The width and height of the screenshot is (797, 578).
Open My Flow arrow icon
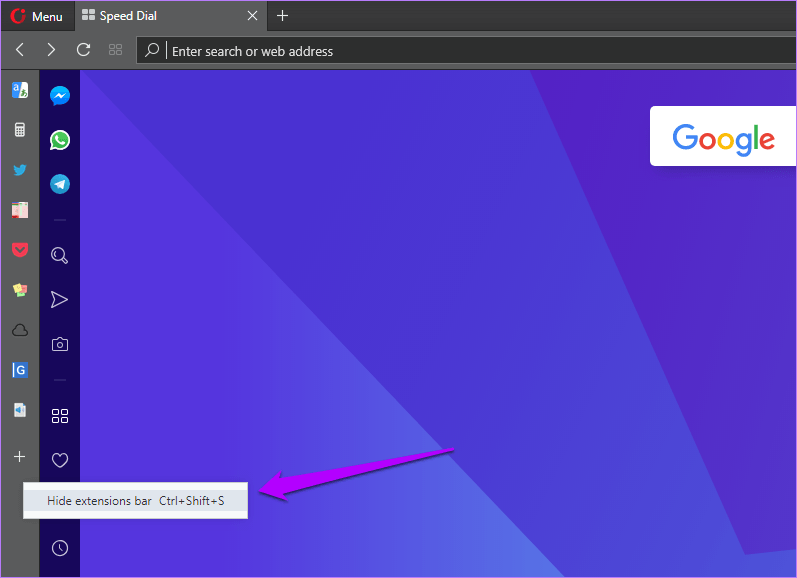(59, 299)
